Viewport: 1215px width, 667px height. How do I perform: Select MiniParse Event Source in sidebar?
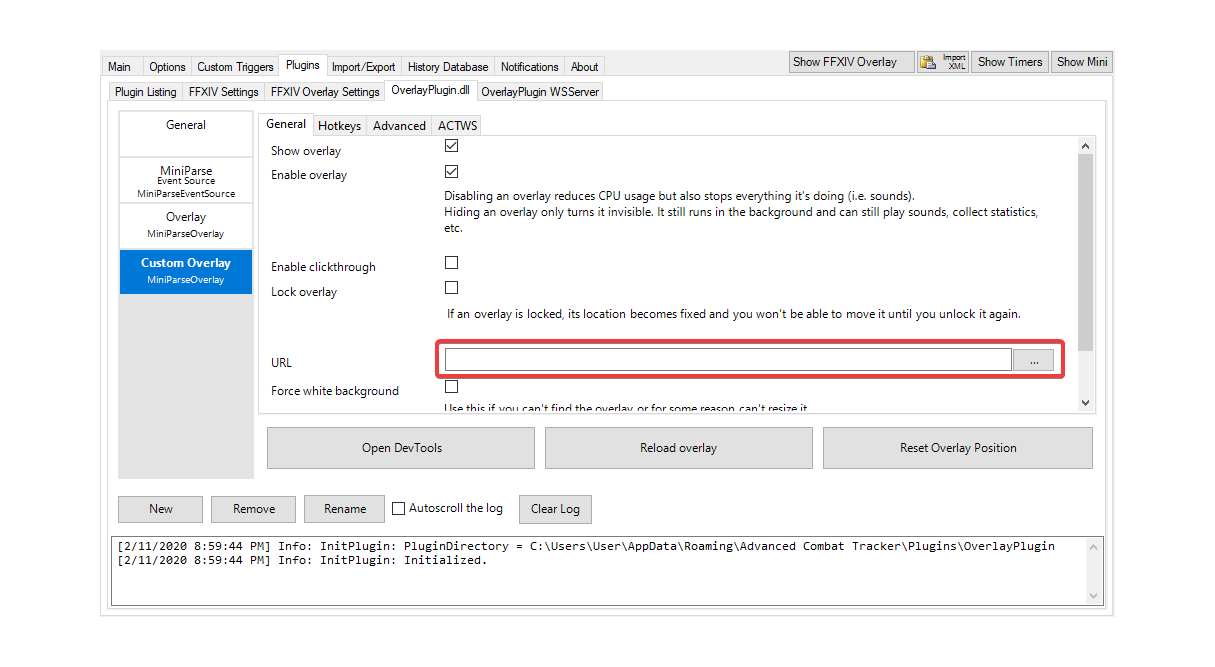[x=185, y=180]
